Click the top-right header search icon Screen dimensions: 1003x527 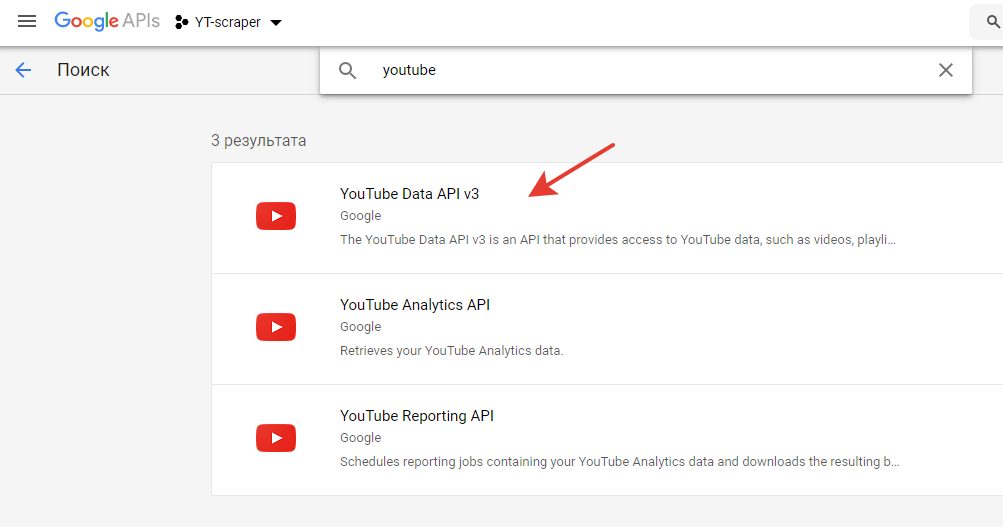click(x=992, y=22)
